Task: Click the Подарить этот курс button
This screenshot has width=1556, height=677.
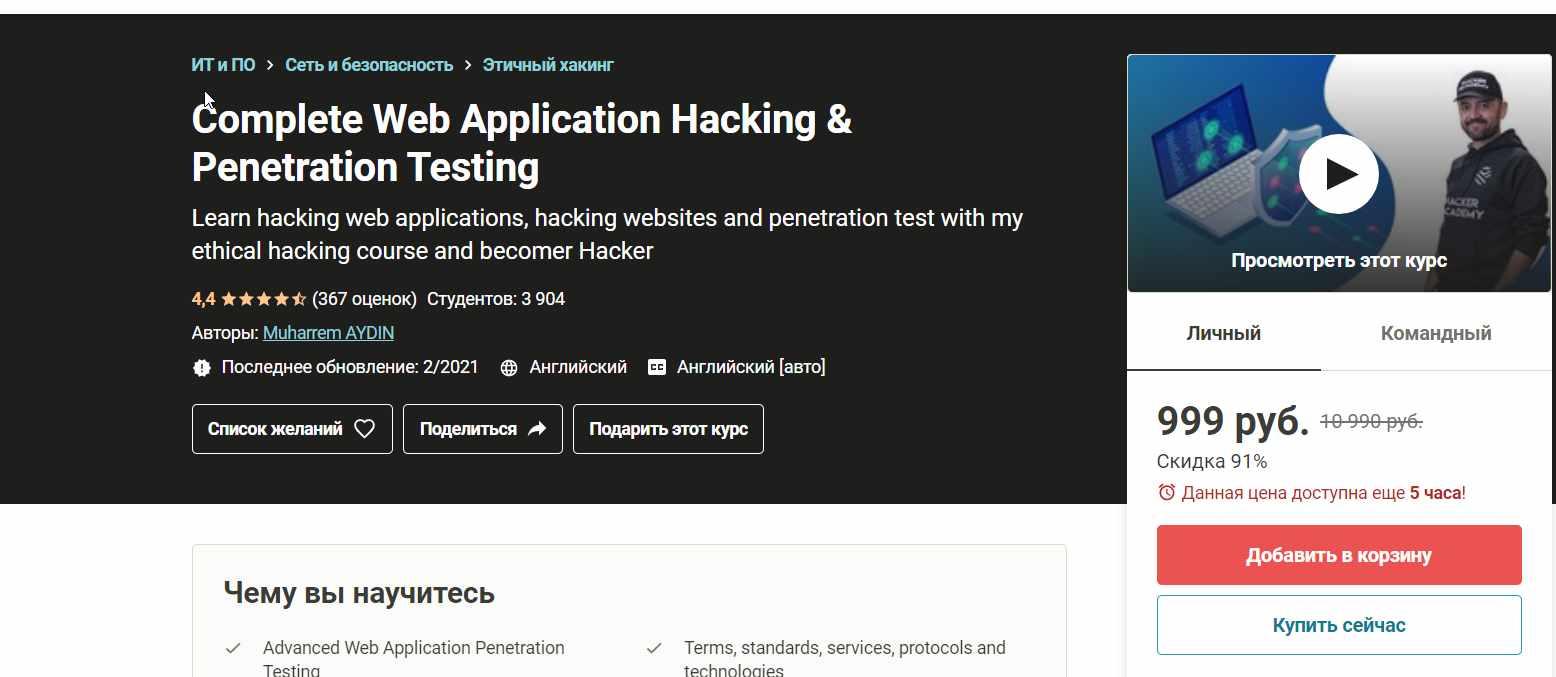Action: pyautogui.click(x=668, y=429)
